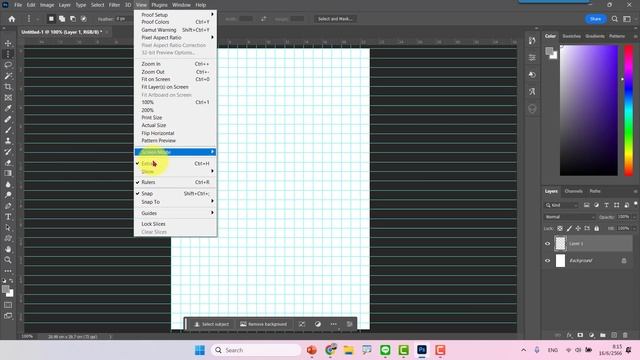Open workspace switcher dropdown icon
Image resolution: width=640 pixels, height=360 pixels.
tap(627, 19)
